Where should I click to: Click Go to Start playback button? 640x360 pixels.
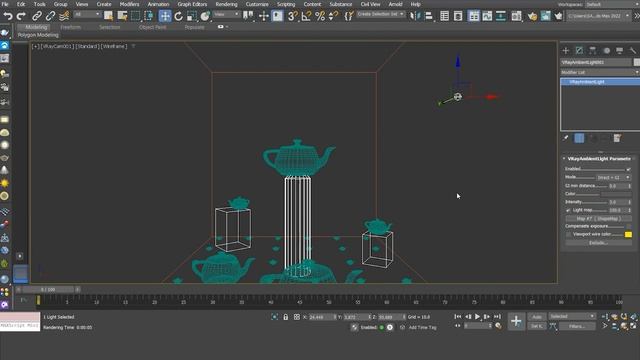(458, 317)
